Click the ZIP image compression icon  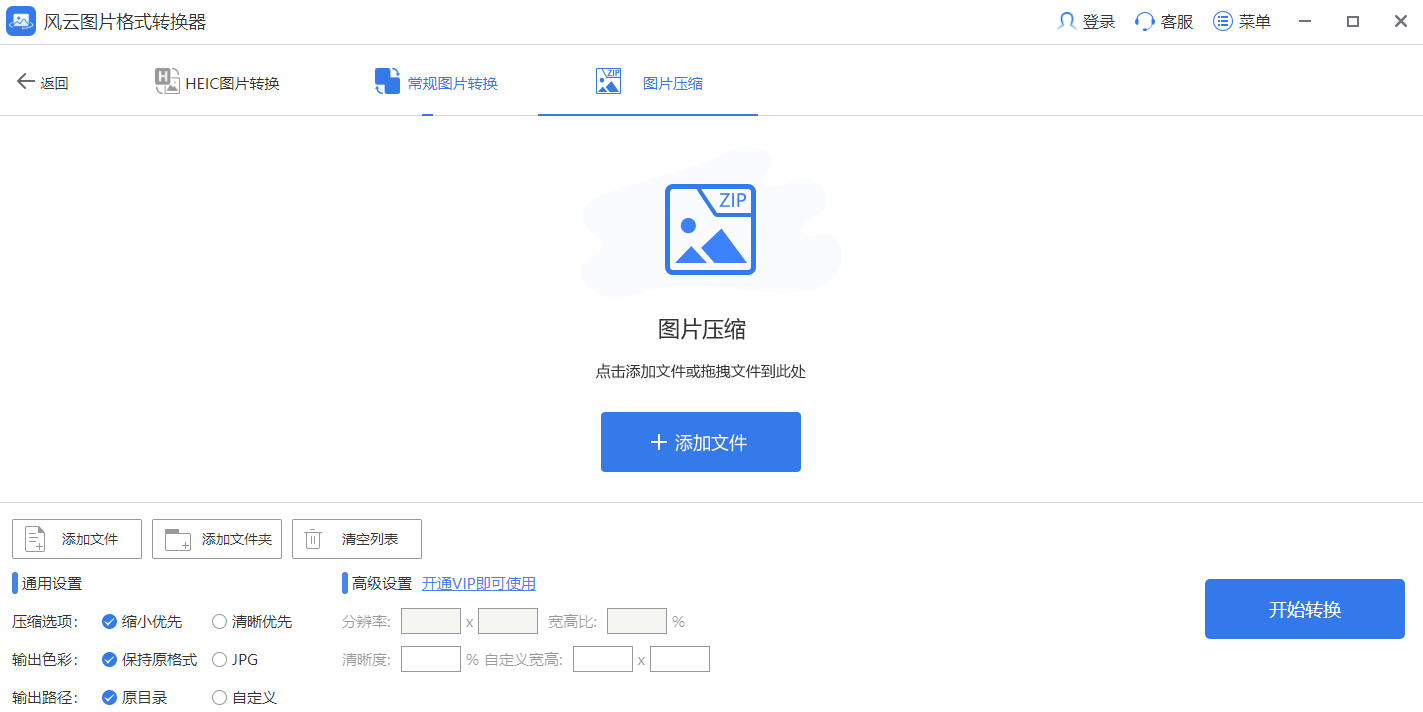(608, 79)
